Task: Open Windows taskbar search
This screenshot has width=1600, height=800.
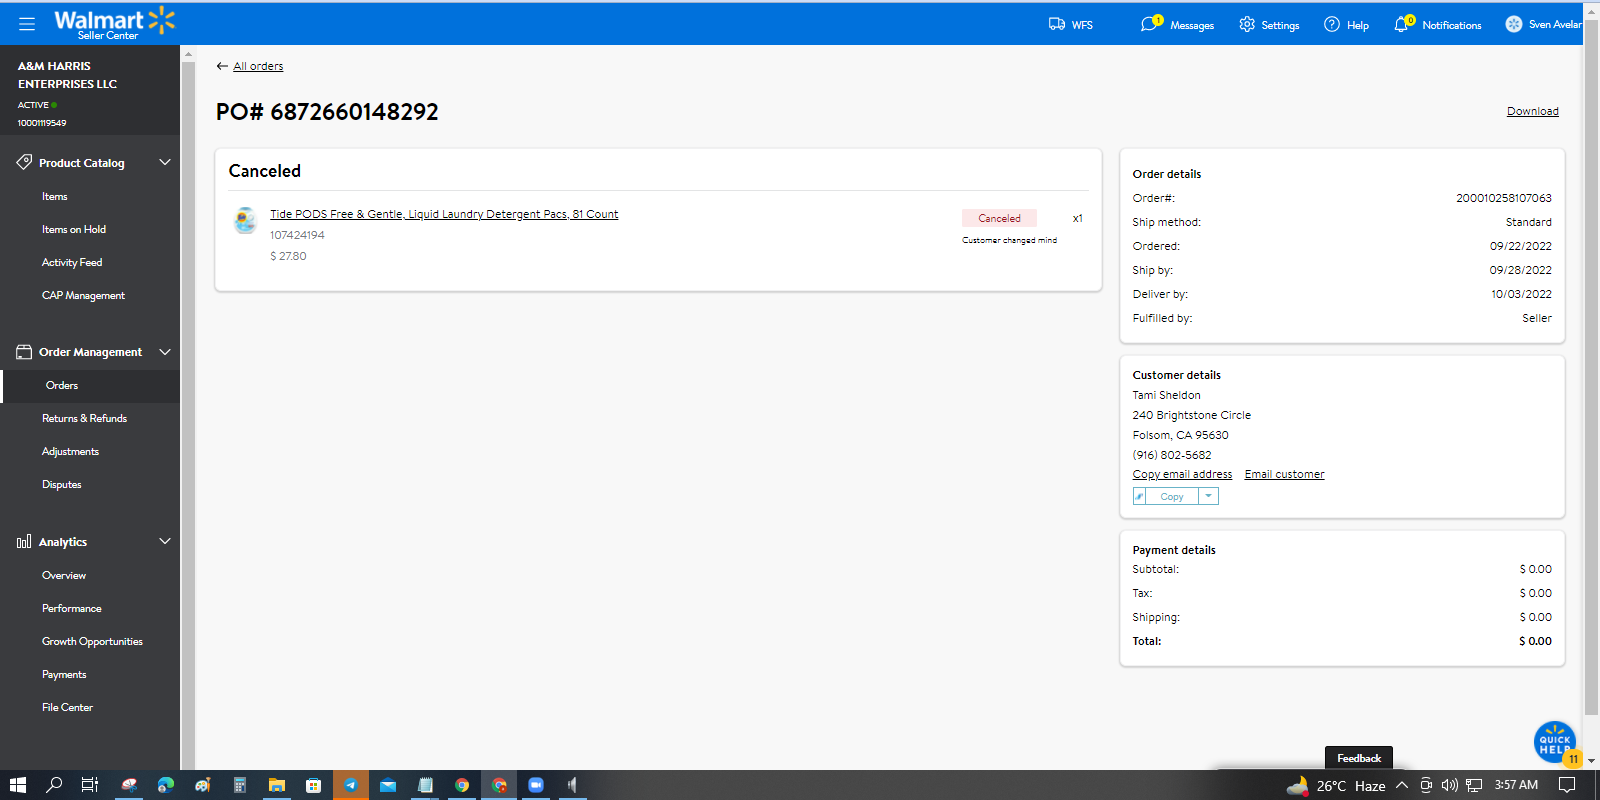Action: 54,785
